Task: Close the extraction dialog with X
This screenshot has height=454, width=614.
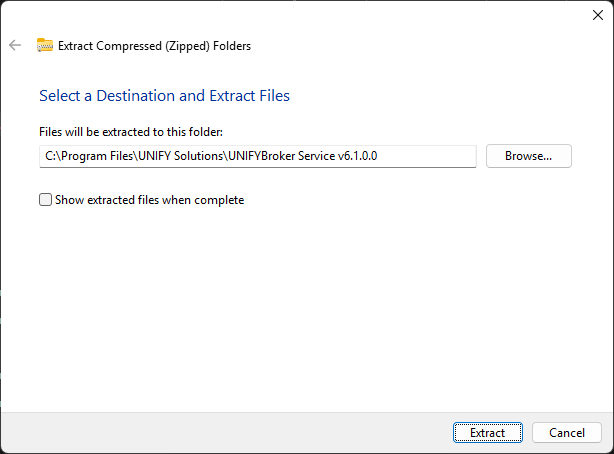Action: tap(598, 15)
